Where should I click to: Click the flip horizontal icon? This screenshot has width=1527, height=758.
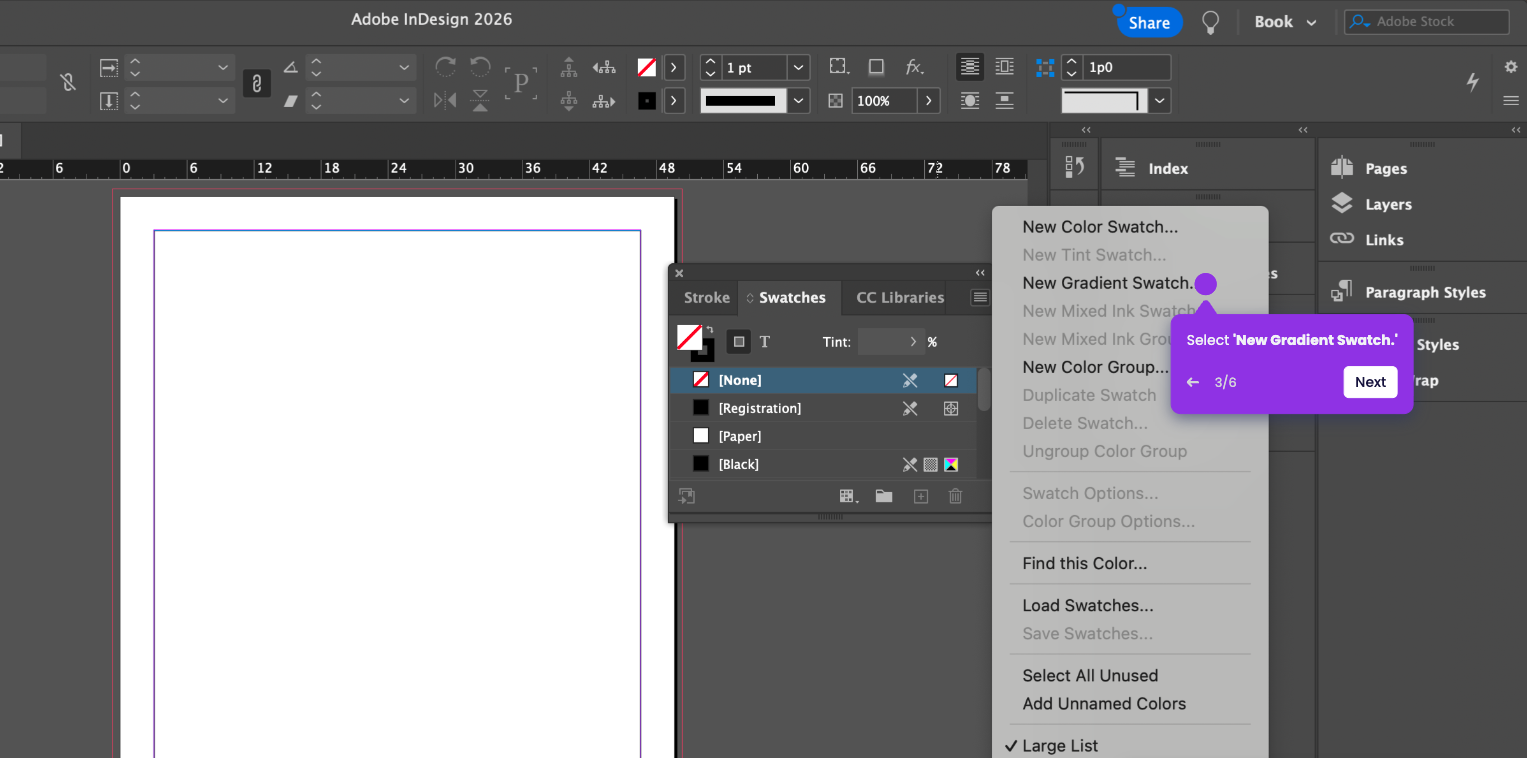445,100
